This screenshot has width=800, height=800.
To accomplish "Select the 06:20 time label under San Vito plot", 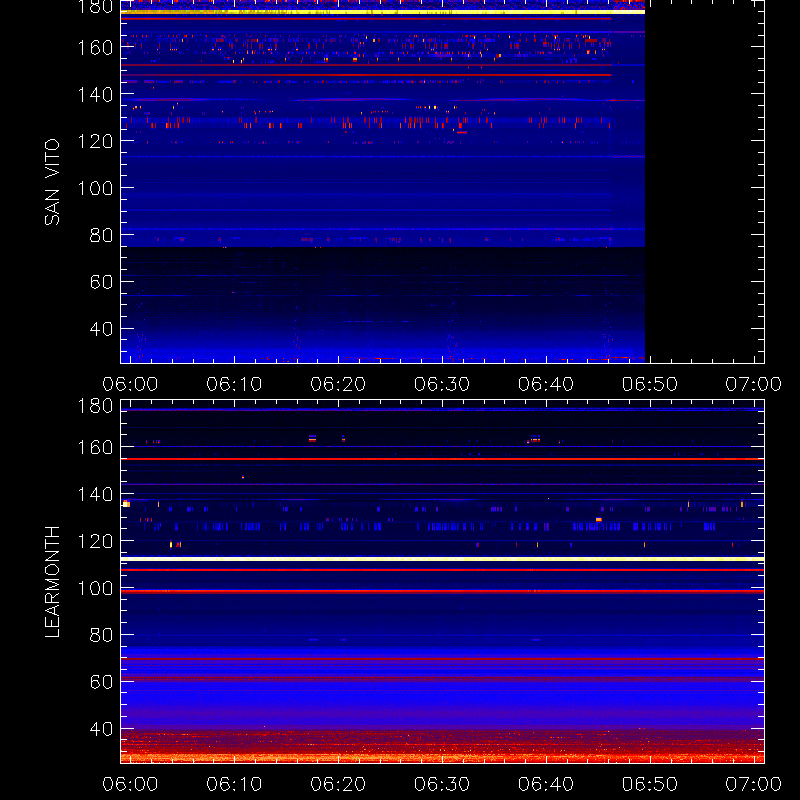I will (x=338, y=384).
